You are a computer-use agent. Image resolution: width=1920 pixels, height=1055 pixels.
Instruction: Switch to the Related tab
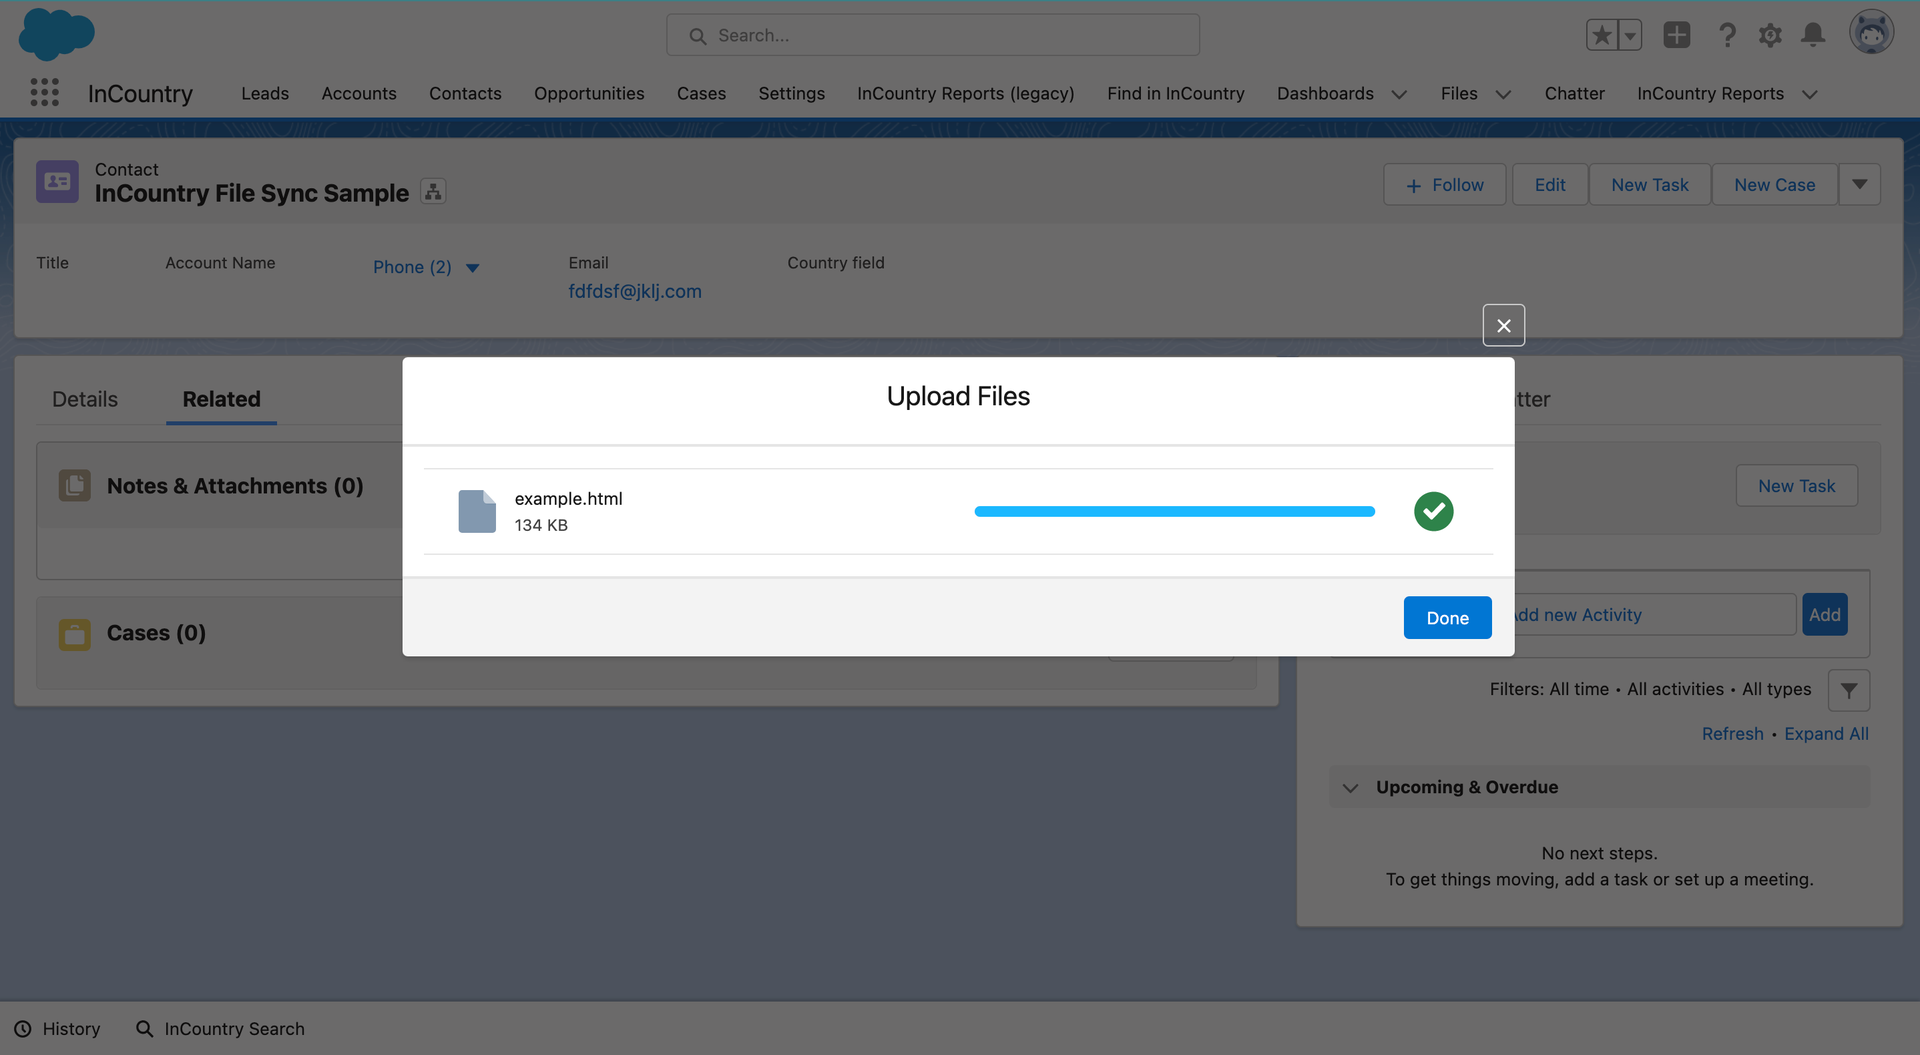[x=221, y=399]
